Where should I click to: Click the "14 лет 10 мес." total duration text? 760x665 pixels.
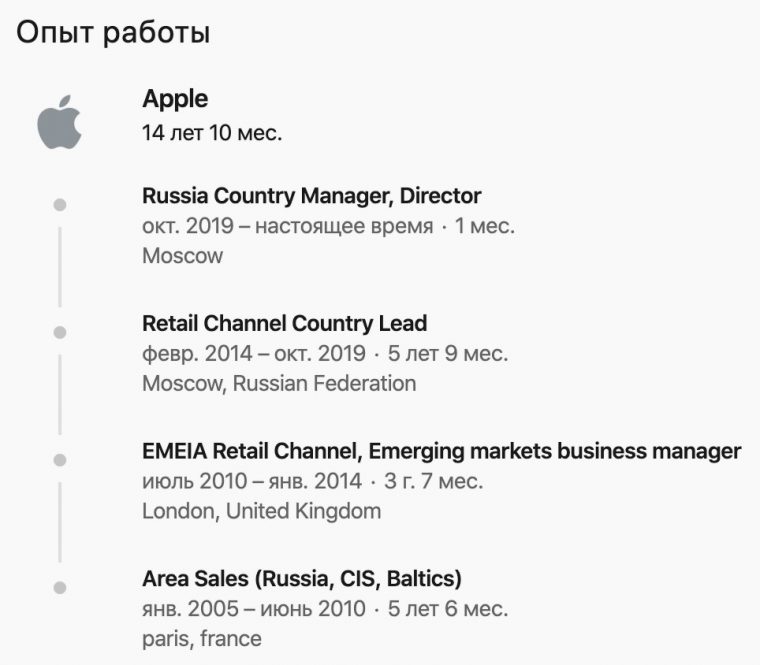coord(212,133)
